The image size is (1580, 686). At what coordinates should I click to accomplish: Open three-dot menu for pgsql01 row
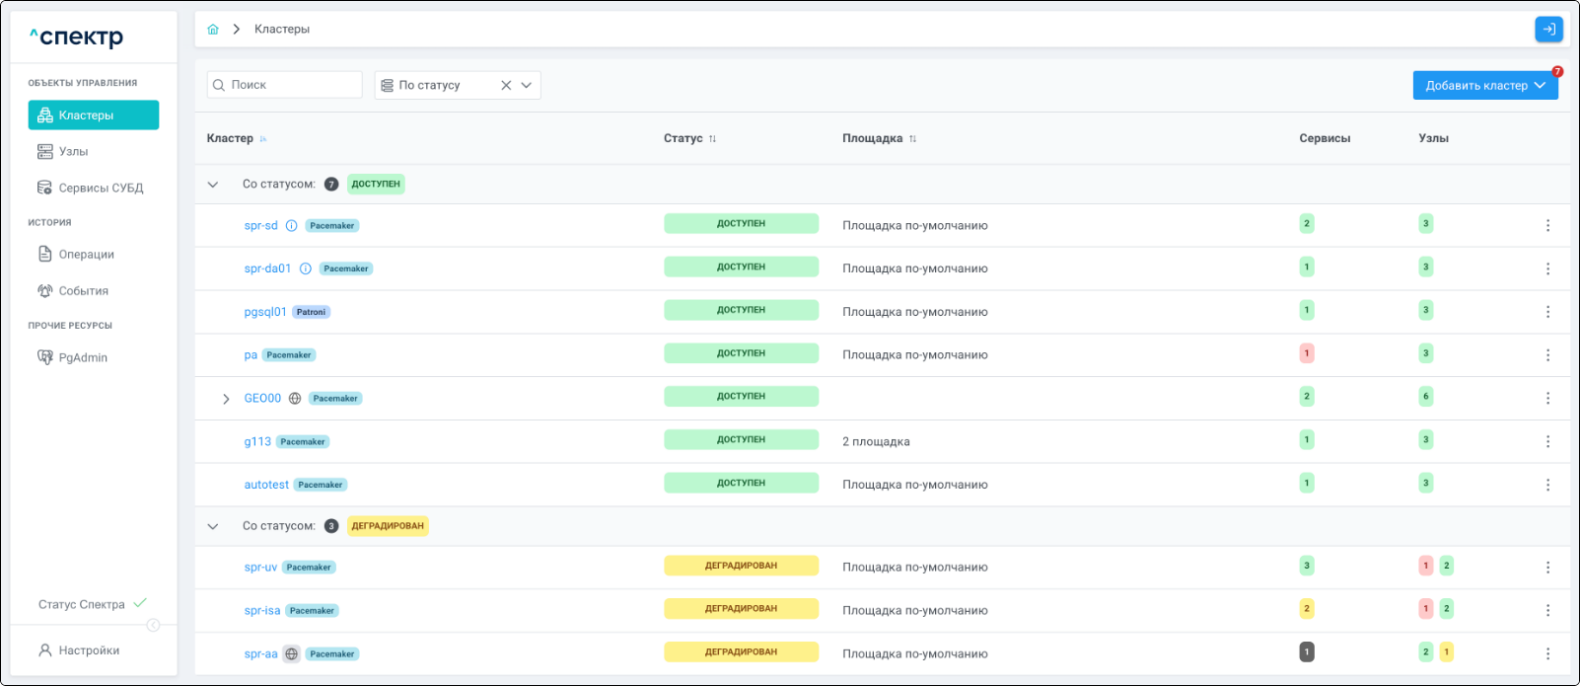pos(1547,312)
